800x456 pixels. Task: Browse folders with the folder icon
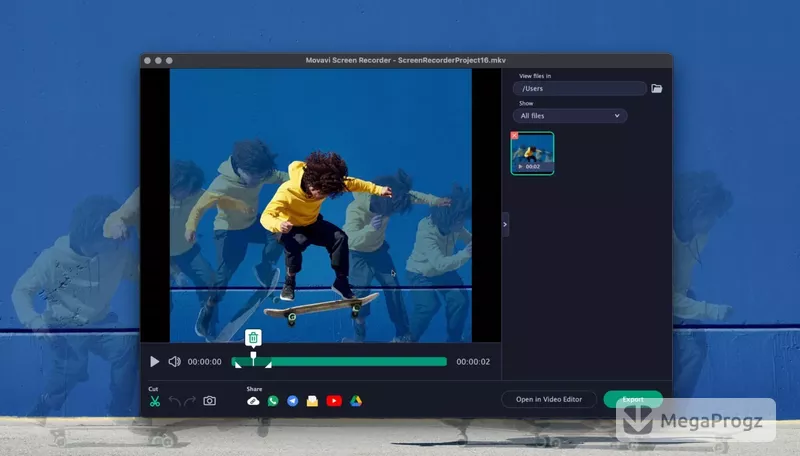click(x=657, y=88)
